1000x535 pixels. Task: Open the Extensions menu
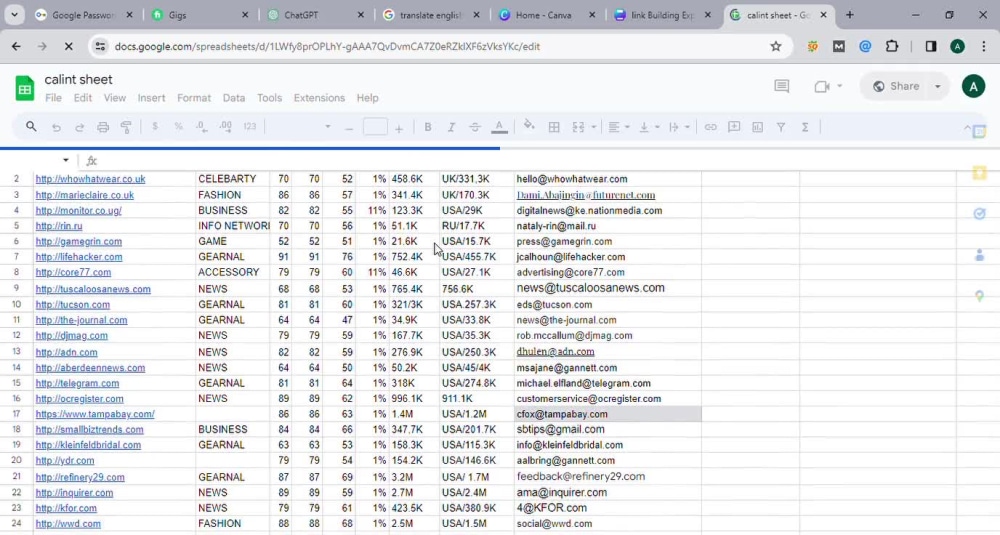tap(319, 98)
